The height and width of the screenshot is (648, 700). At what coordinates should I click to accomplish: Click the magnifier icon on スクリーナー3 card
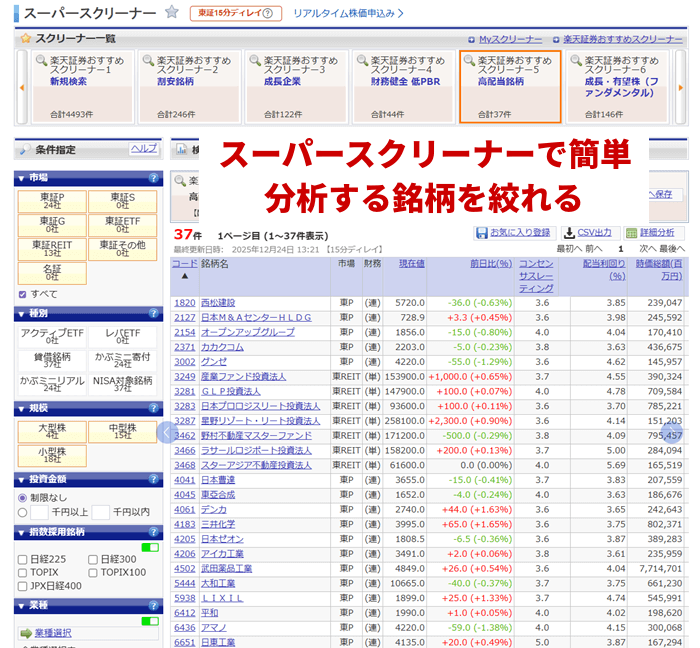[x=255, y=60]
